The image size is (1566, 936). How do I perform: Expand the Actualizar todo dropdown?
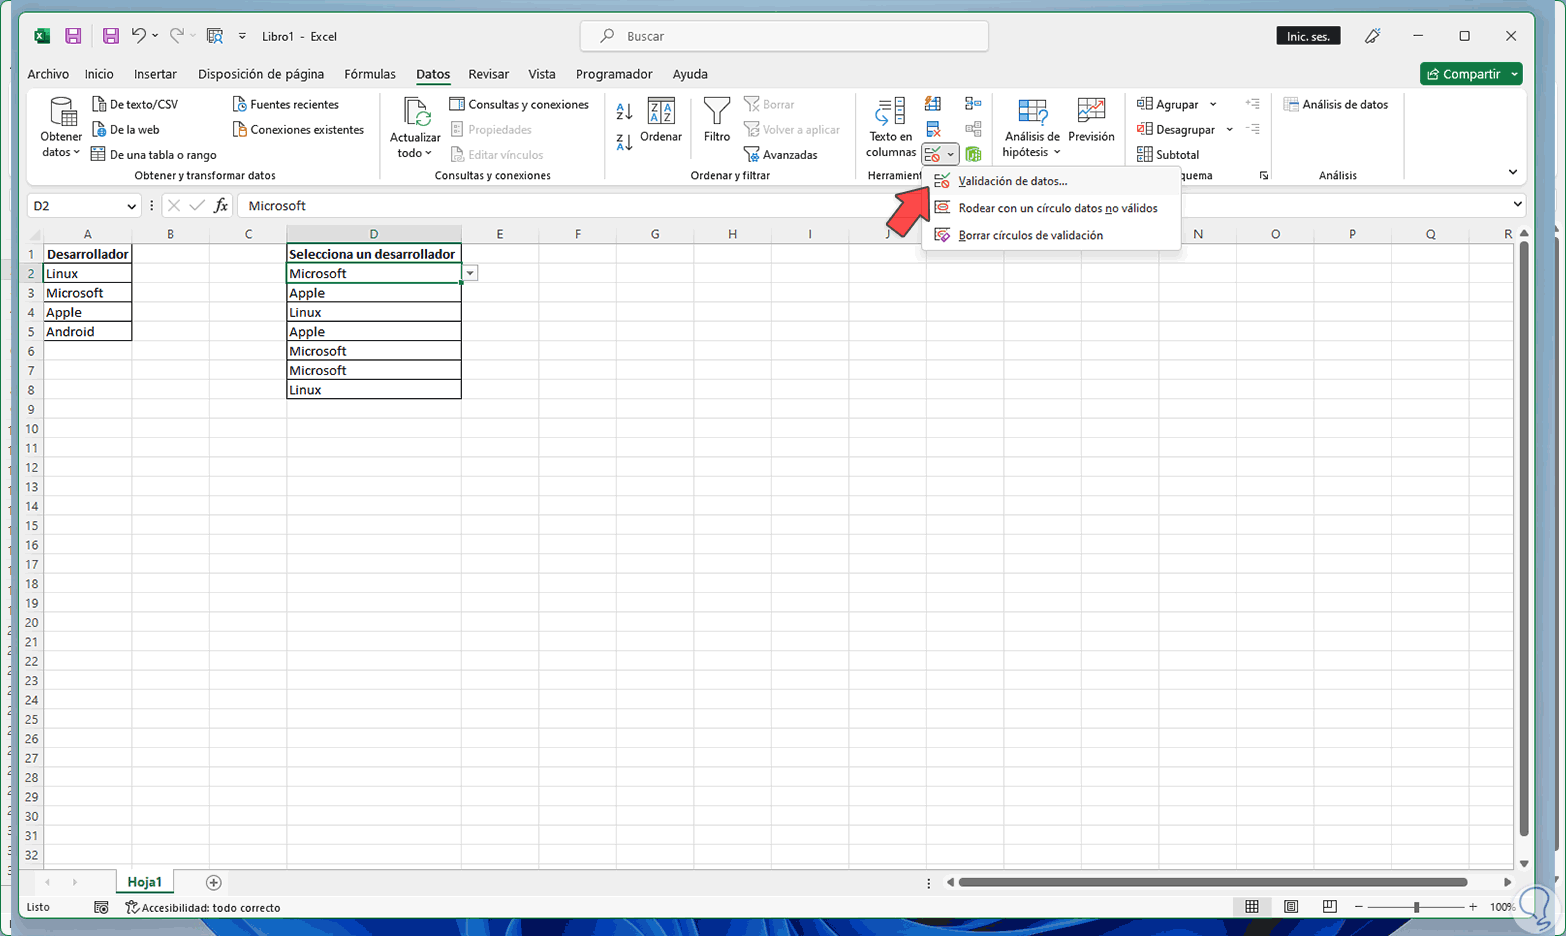click(415, 128)
